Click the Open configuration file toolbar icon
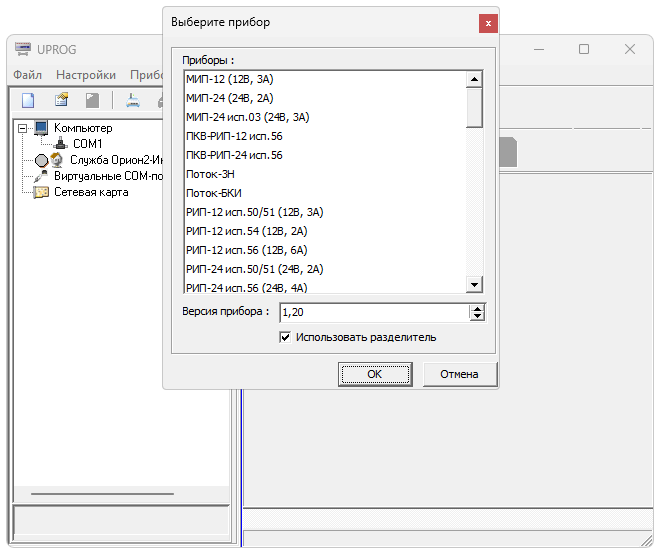 coord(61,100)
